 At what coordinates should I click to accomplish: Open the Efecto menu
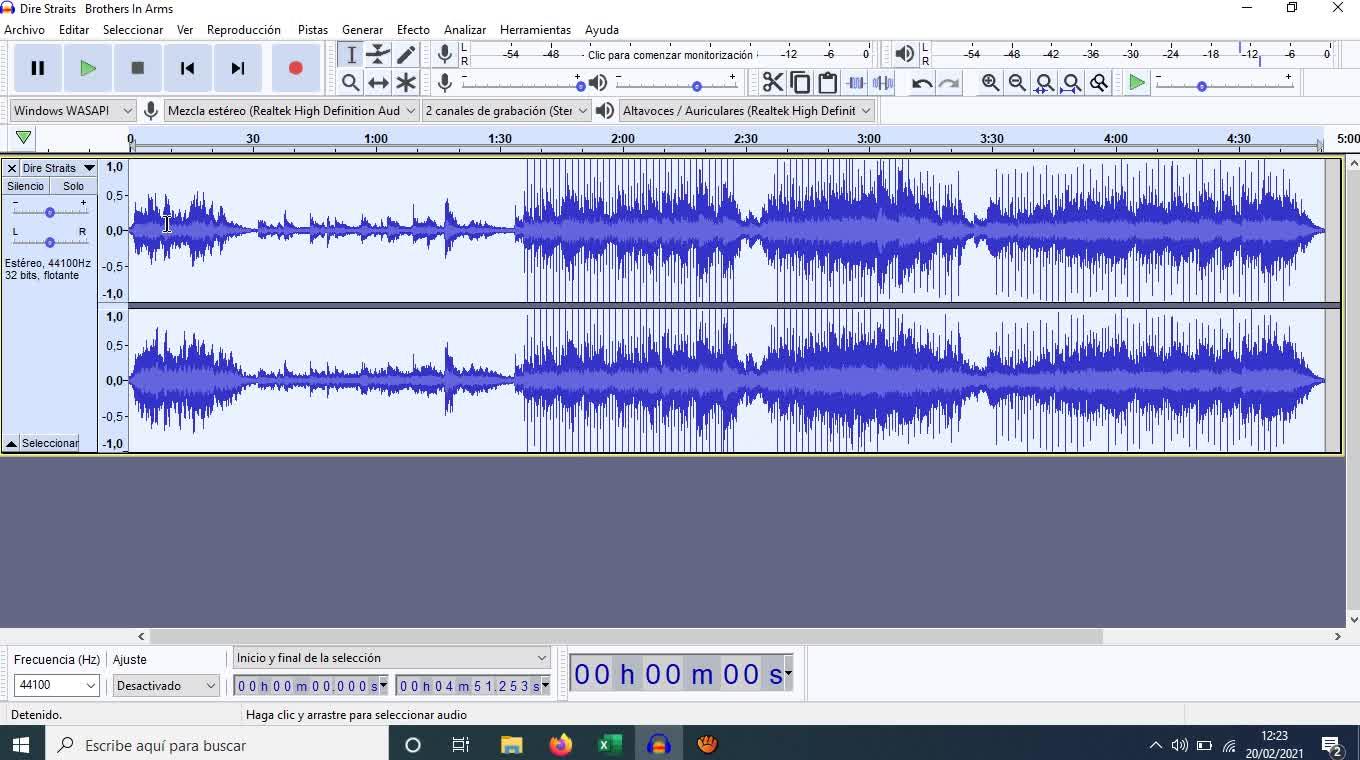tap(412, 29)
